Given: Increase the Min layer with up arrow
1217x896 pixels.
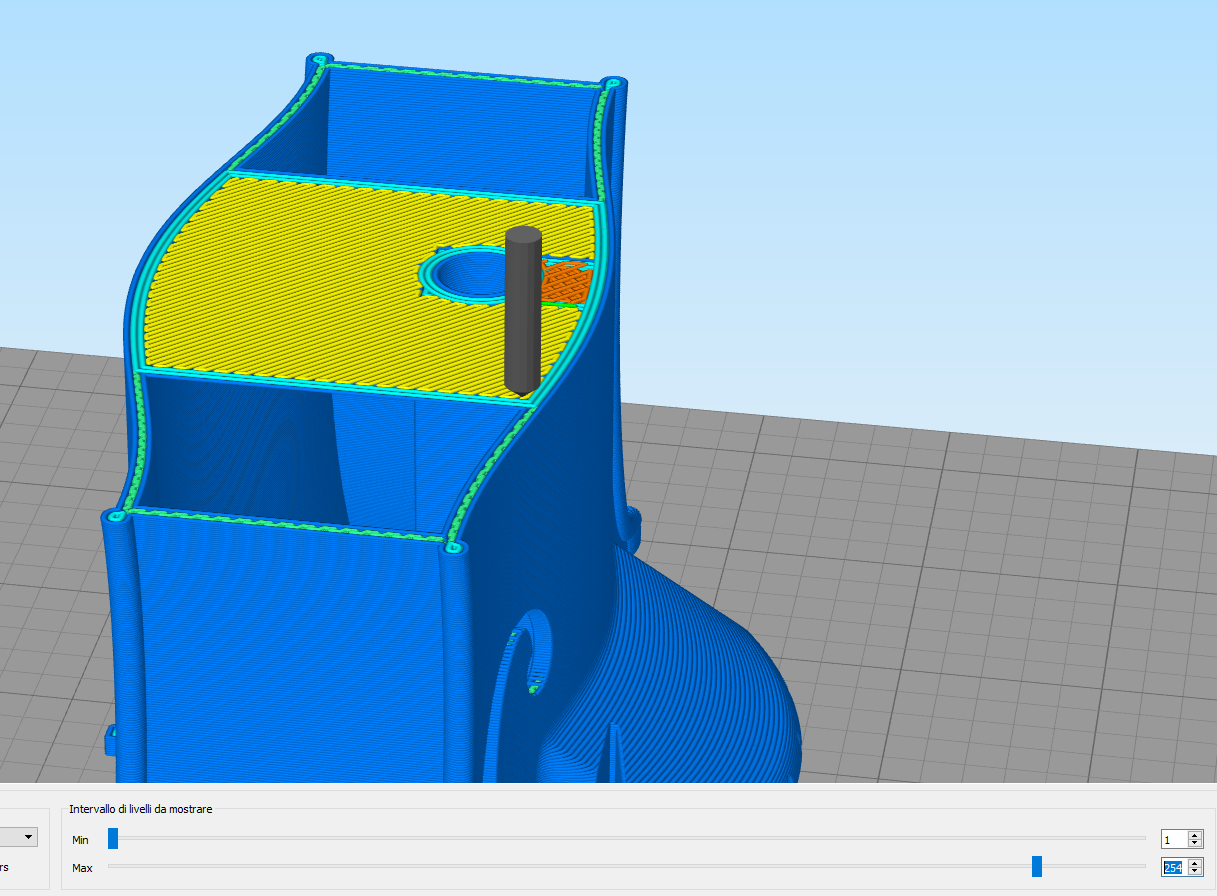Looking at the screenshot, I should pyautogui.click(x=1195, y=835).
